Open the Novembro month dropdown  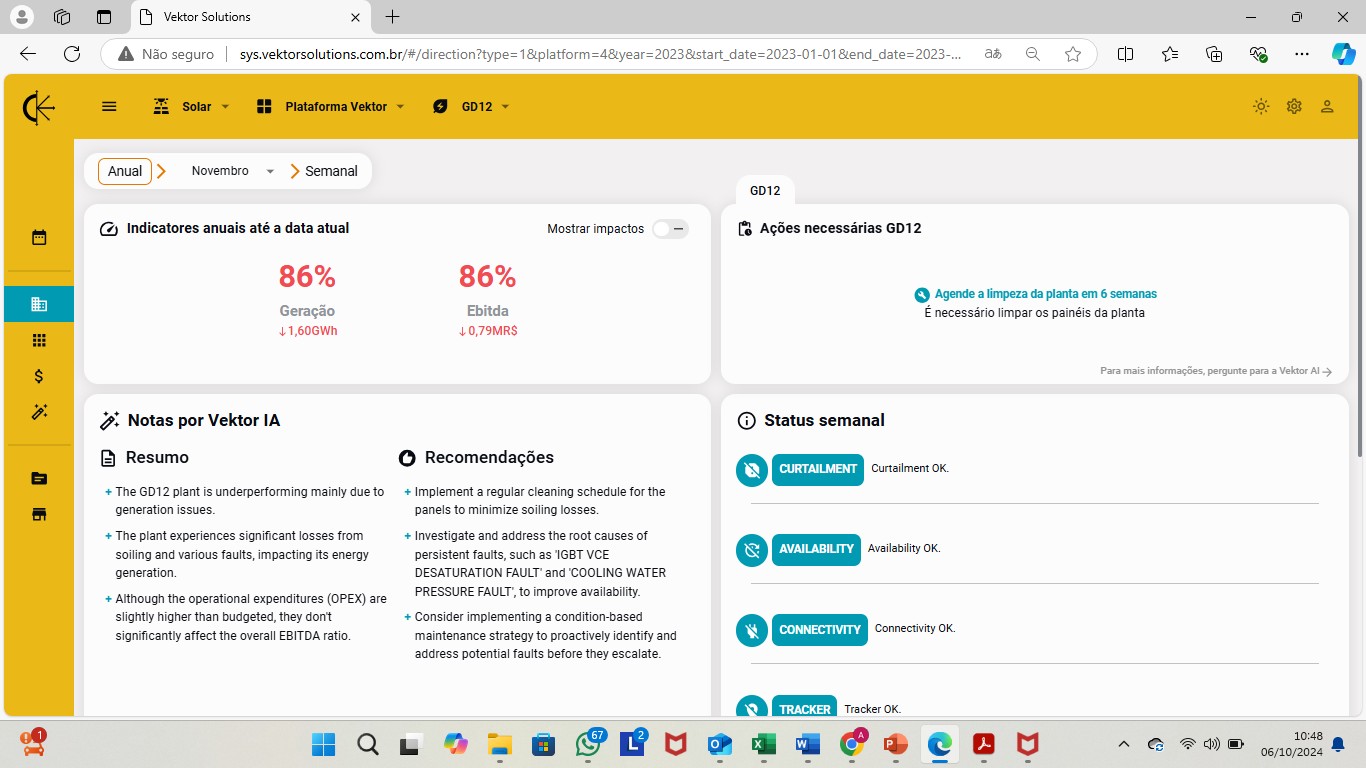click(x=232, y=171)
